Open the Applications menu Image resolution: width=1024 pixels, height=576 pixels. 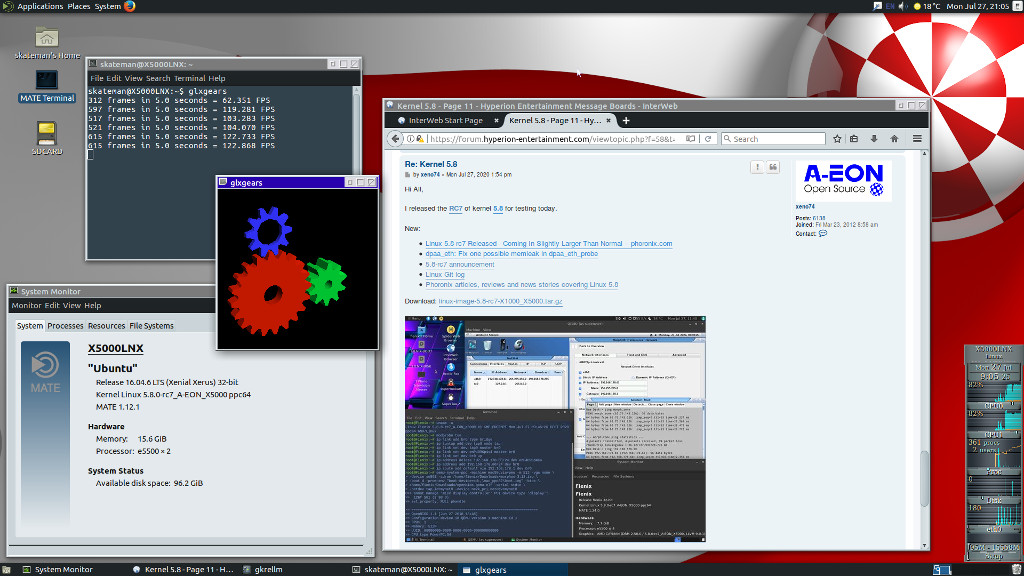[x=40, y=6]
